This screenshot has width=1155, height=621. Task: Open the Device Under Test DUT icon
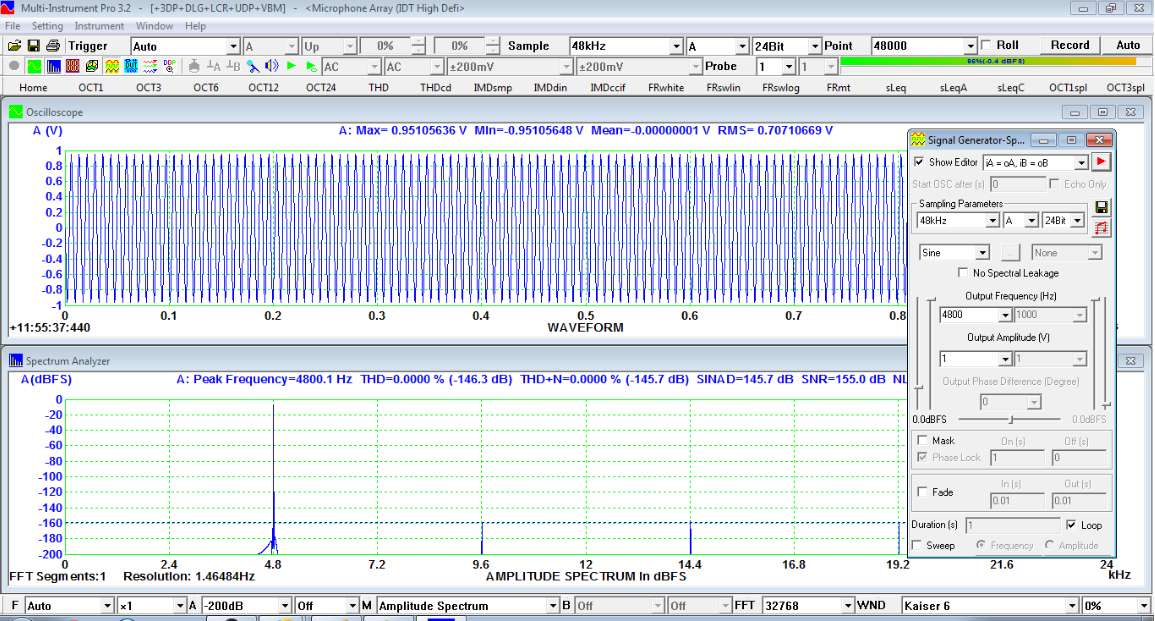130,66
